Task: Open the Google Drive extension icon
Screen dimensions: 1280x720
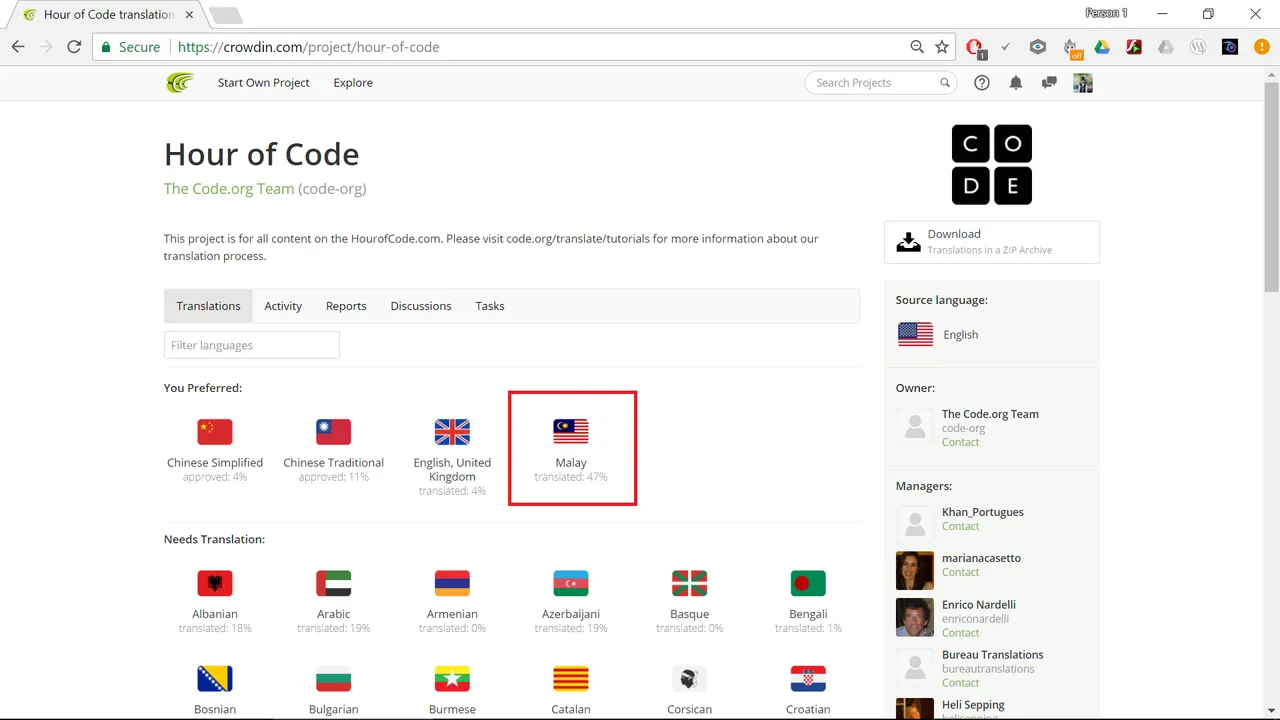Action: (x=1102, y=47)
